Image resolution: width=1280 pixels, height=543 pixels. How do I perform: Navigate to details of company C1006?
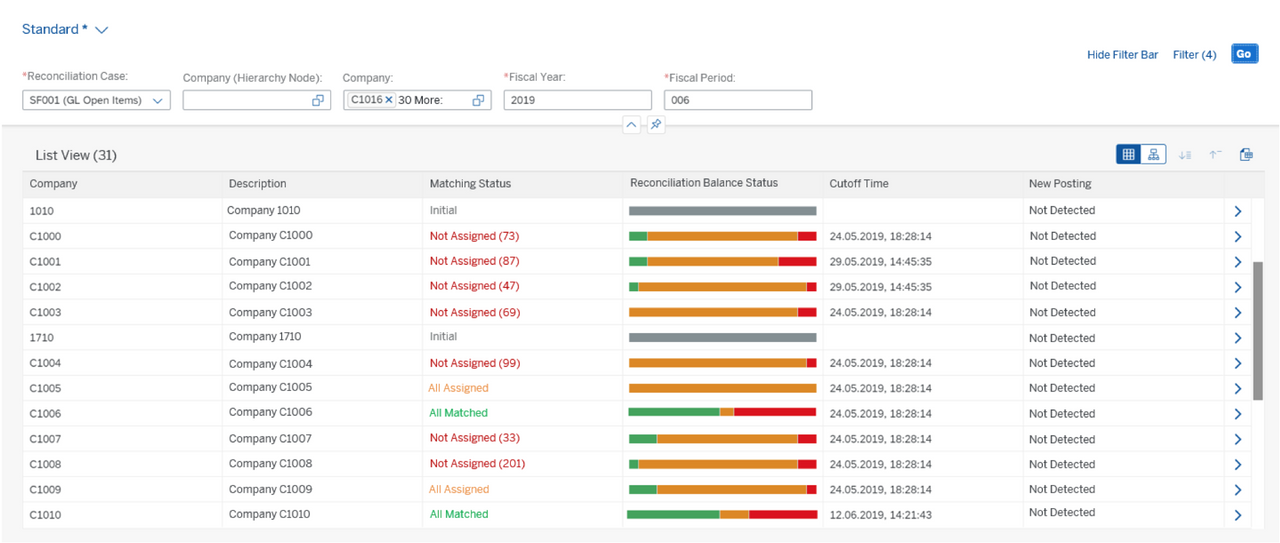(x=1237, y=414)
